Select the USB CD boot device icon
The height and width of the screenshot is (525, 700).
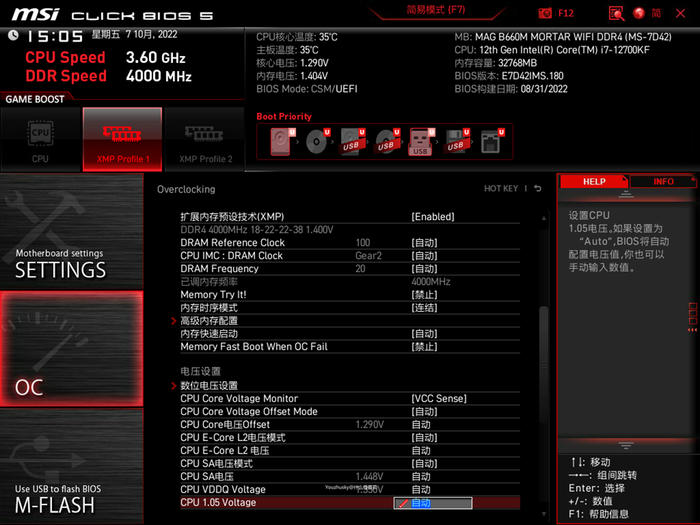[x=387, y=142]
